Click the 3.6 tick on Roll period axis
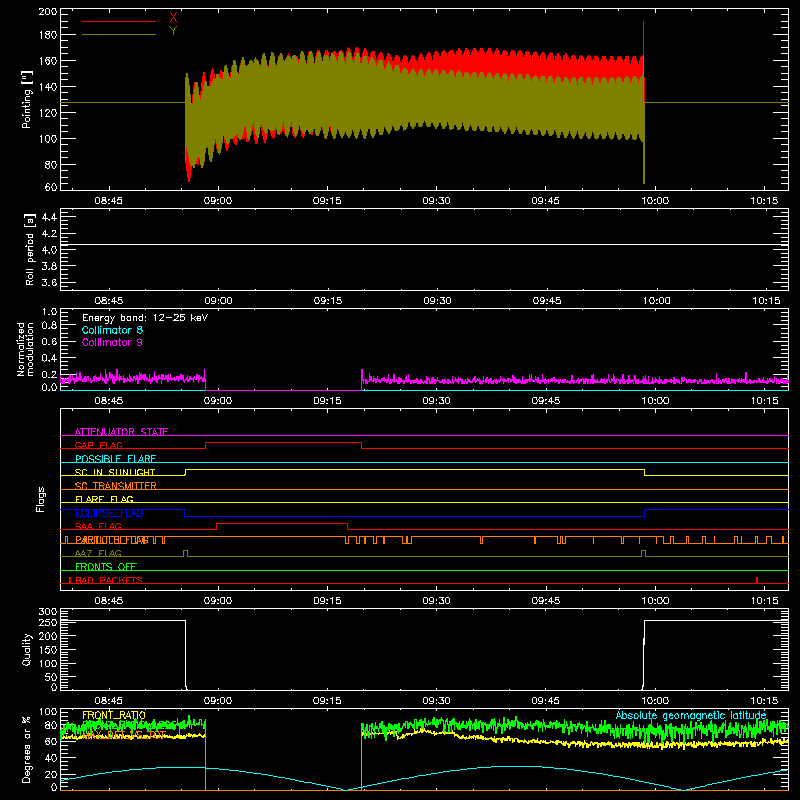This screenshot has width=800, height=800. click(x=48, y=283)
